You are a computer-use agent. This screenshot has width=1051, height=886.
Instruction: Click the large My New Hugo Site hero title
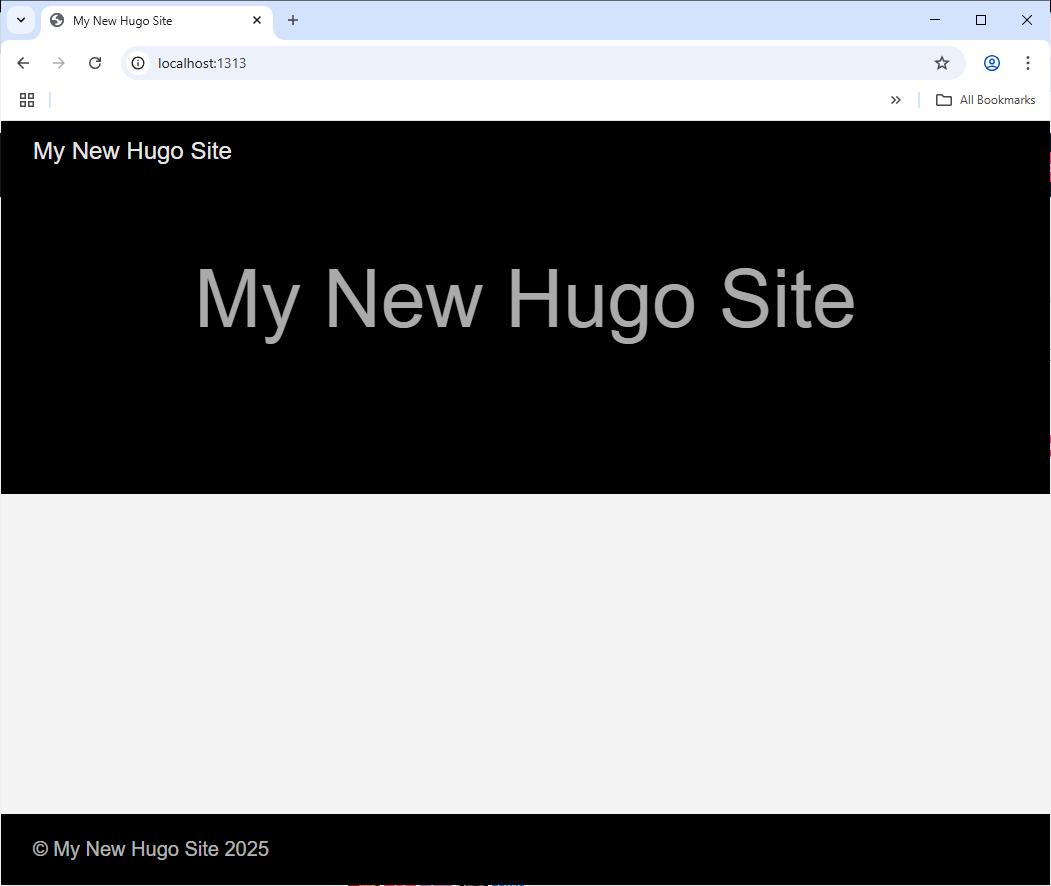tap(525, 300)
